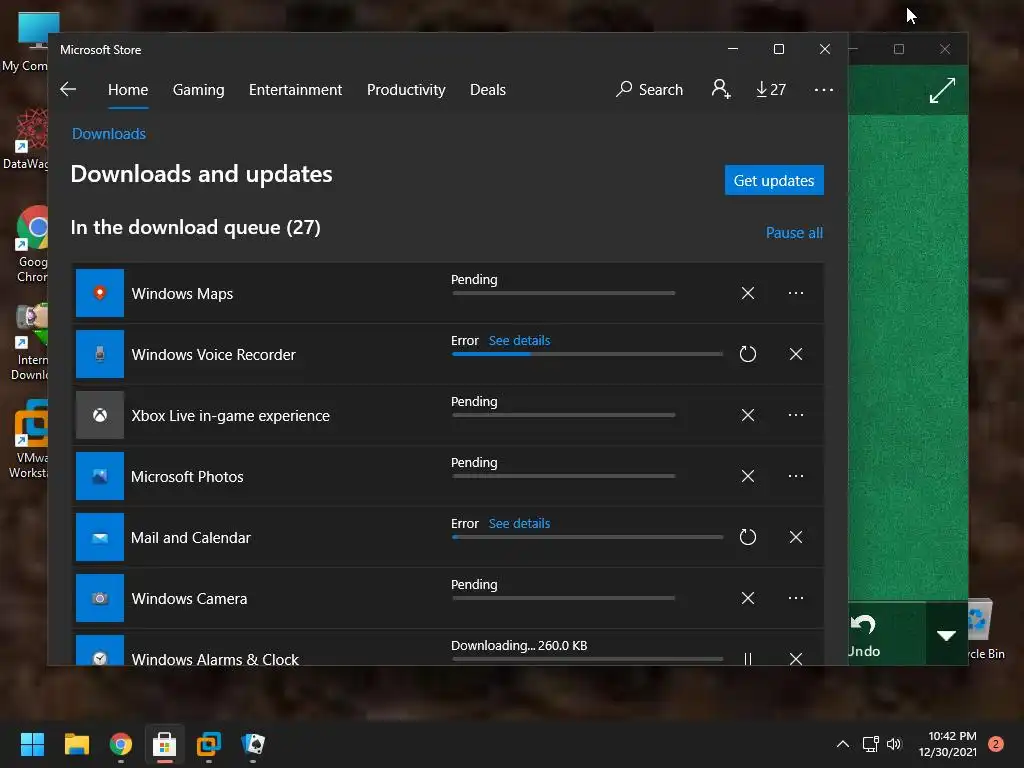Image resolution: width=1024 pixels, height=768 pixels.
Task: Open the account sign-in icon
Action: (x=721, y=89)
